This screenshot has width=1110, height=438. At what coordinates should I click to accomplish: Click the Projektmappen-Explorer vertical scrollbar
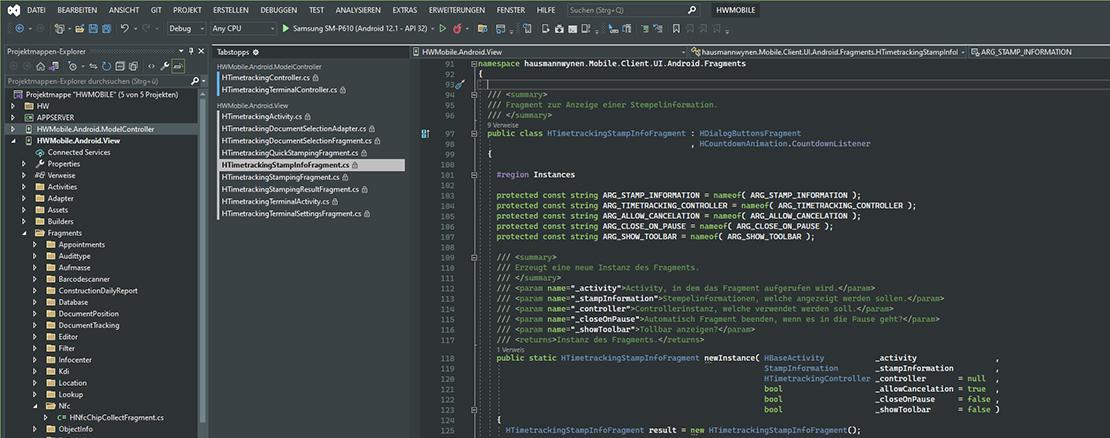204,255
